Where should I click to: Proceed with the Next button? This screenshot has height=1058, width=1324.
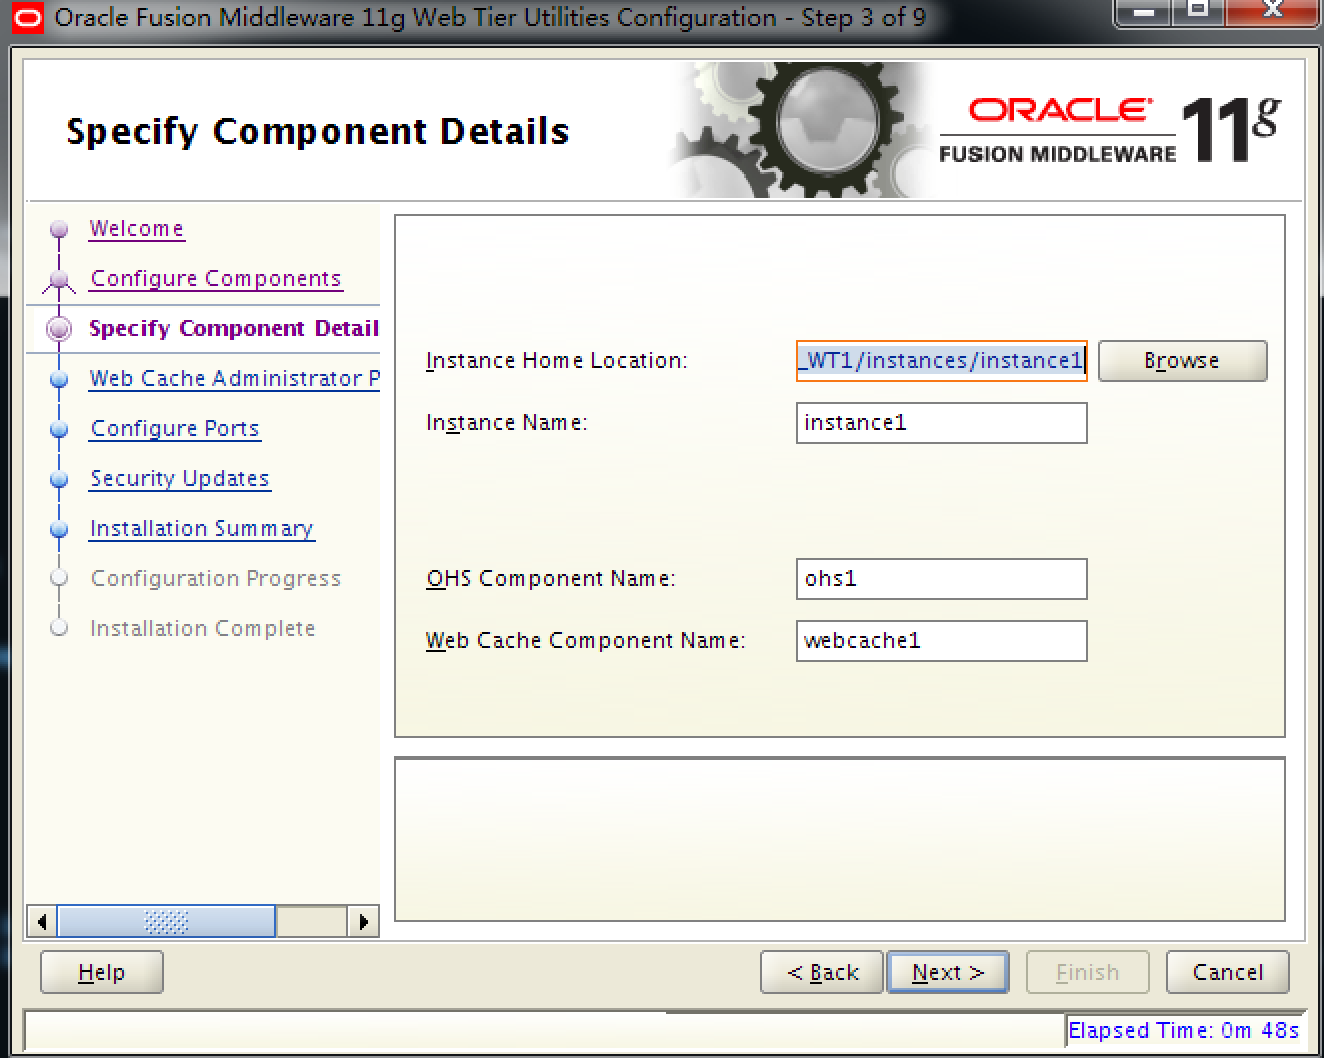pos(948,972)
